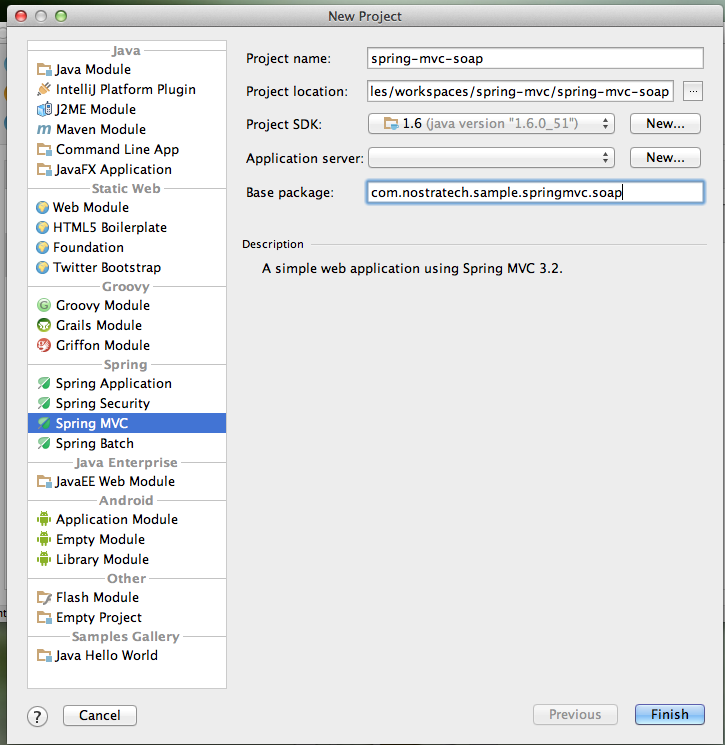
Task: Click New button next to Application server
Action: coord(665,158)
